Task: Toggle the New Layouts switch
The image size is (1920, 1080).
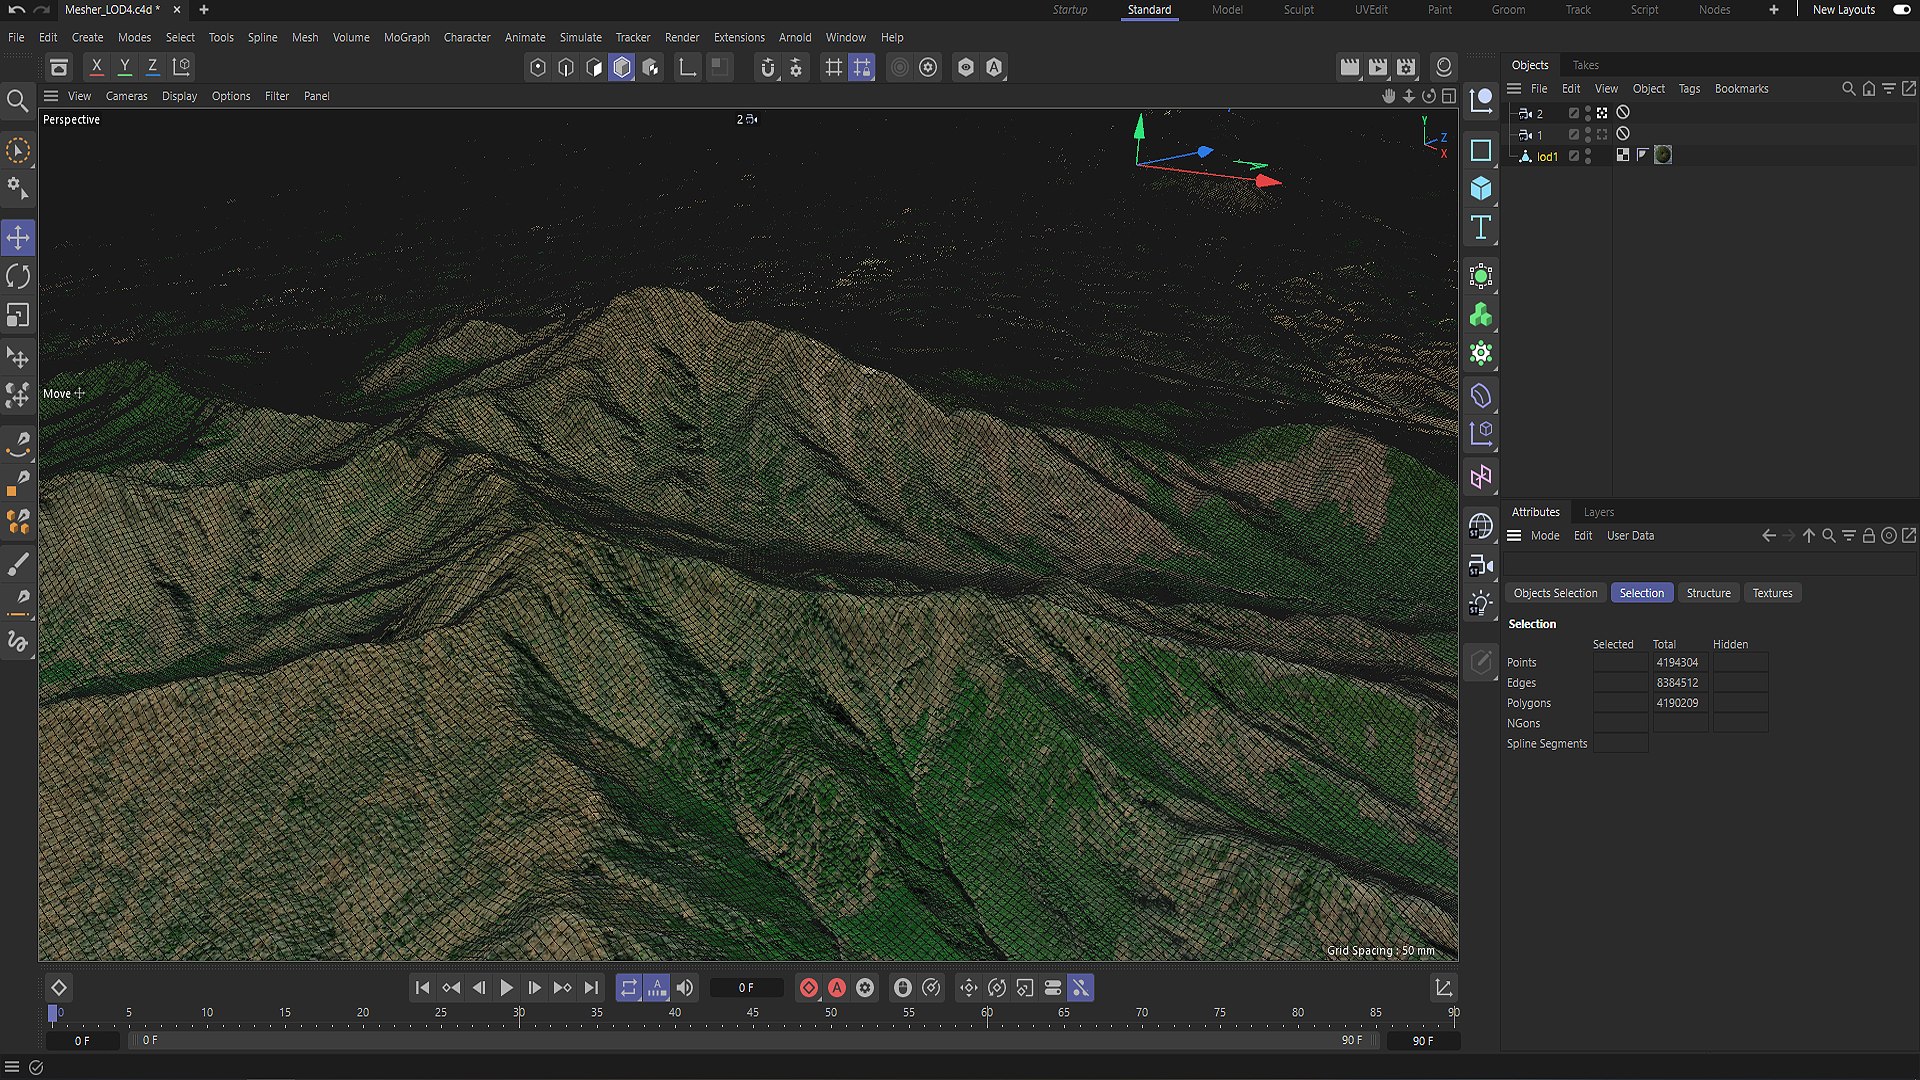Action: 1902,10
